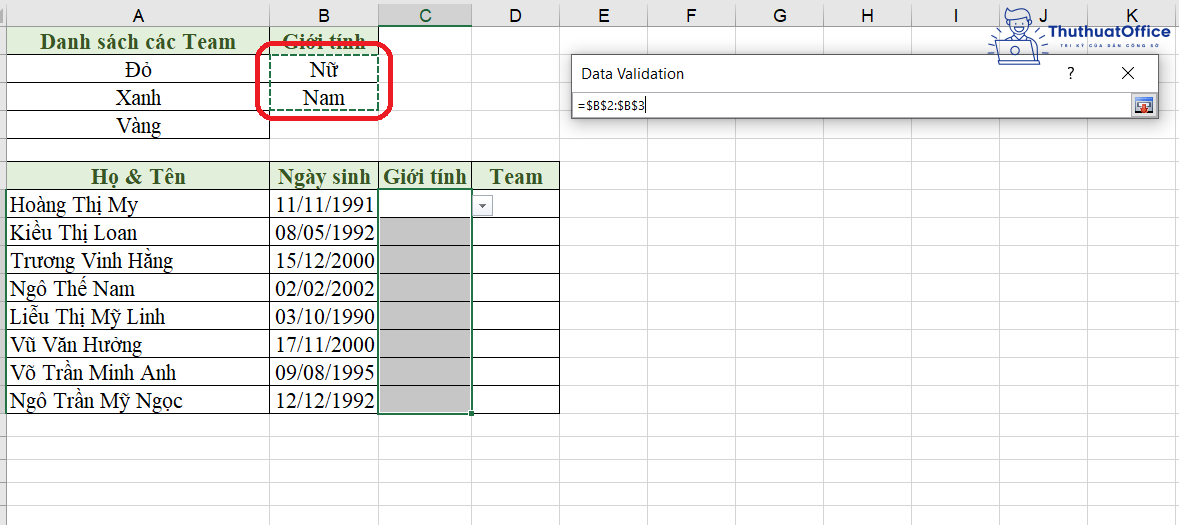Select the name 'Hoàng Thị My'
This screenshot has width=1179, height=525.
click(138, 204)
